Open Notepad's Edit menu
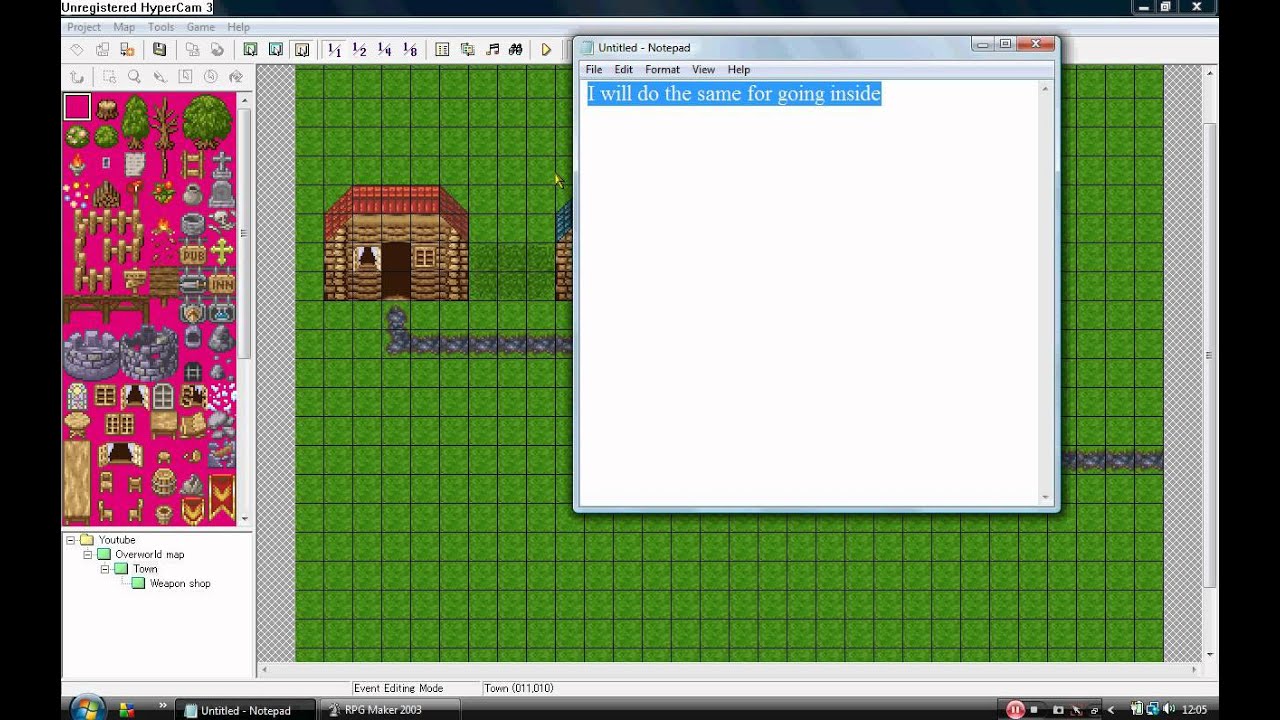1280x720 pixels. click(x=624, y=69)
